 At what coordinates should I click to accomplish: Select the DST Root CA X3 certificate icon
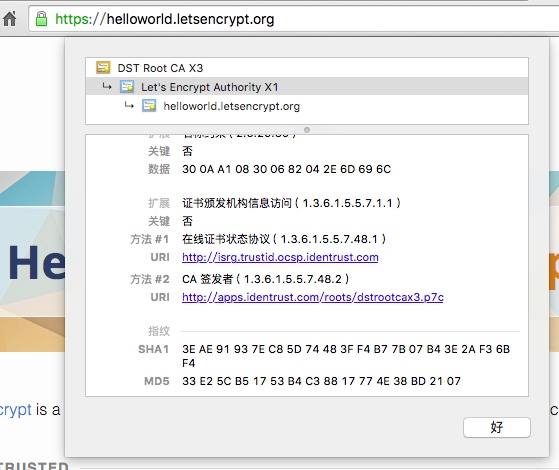103,67
